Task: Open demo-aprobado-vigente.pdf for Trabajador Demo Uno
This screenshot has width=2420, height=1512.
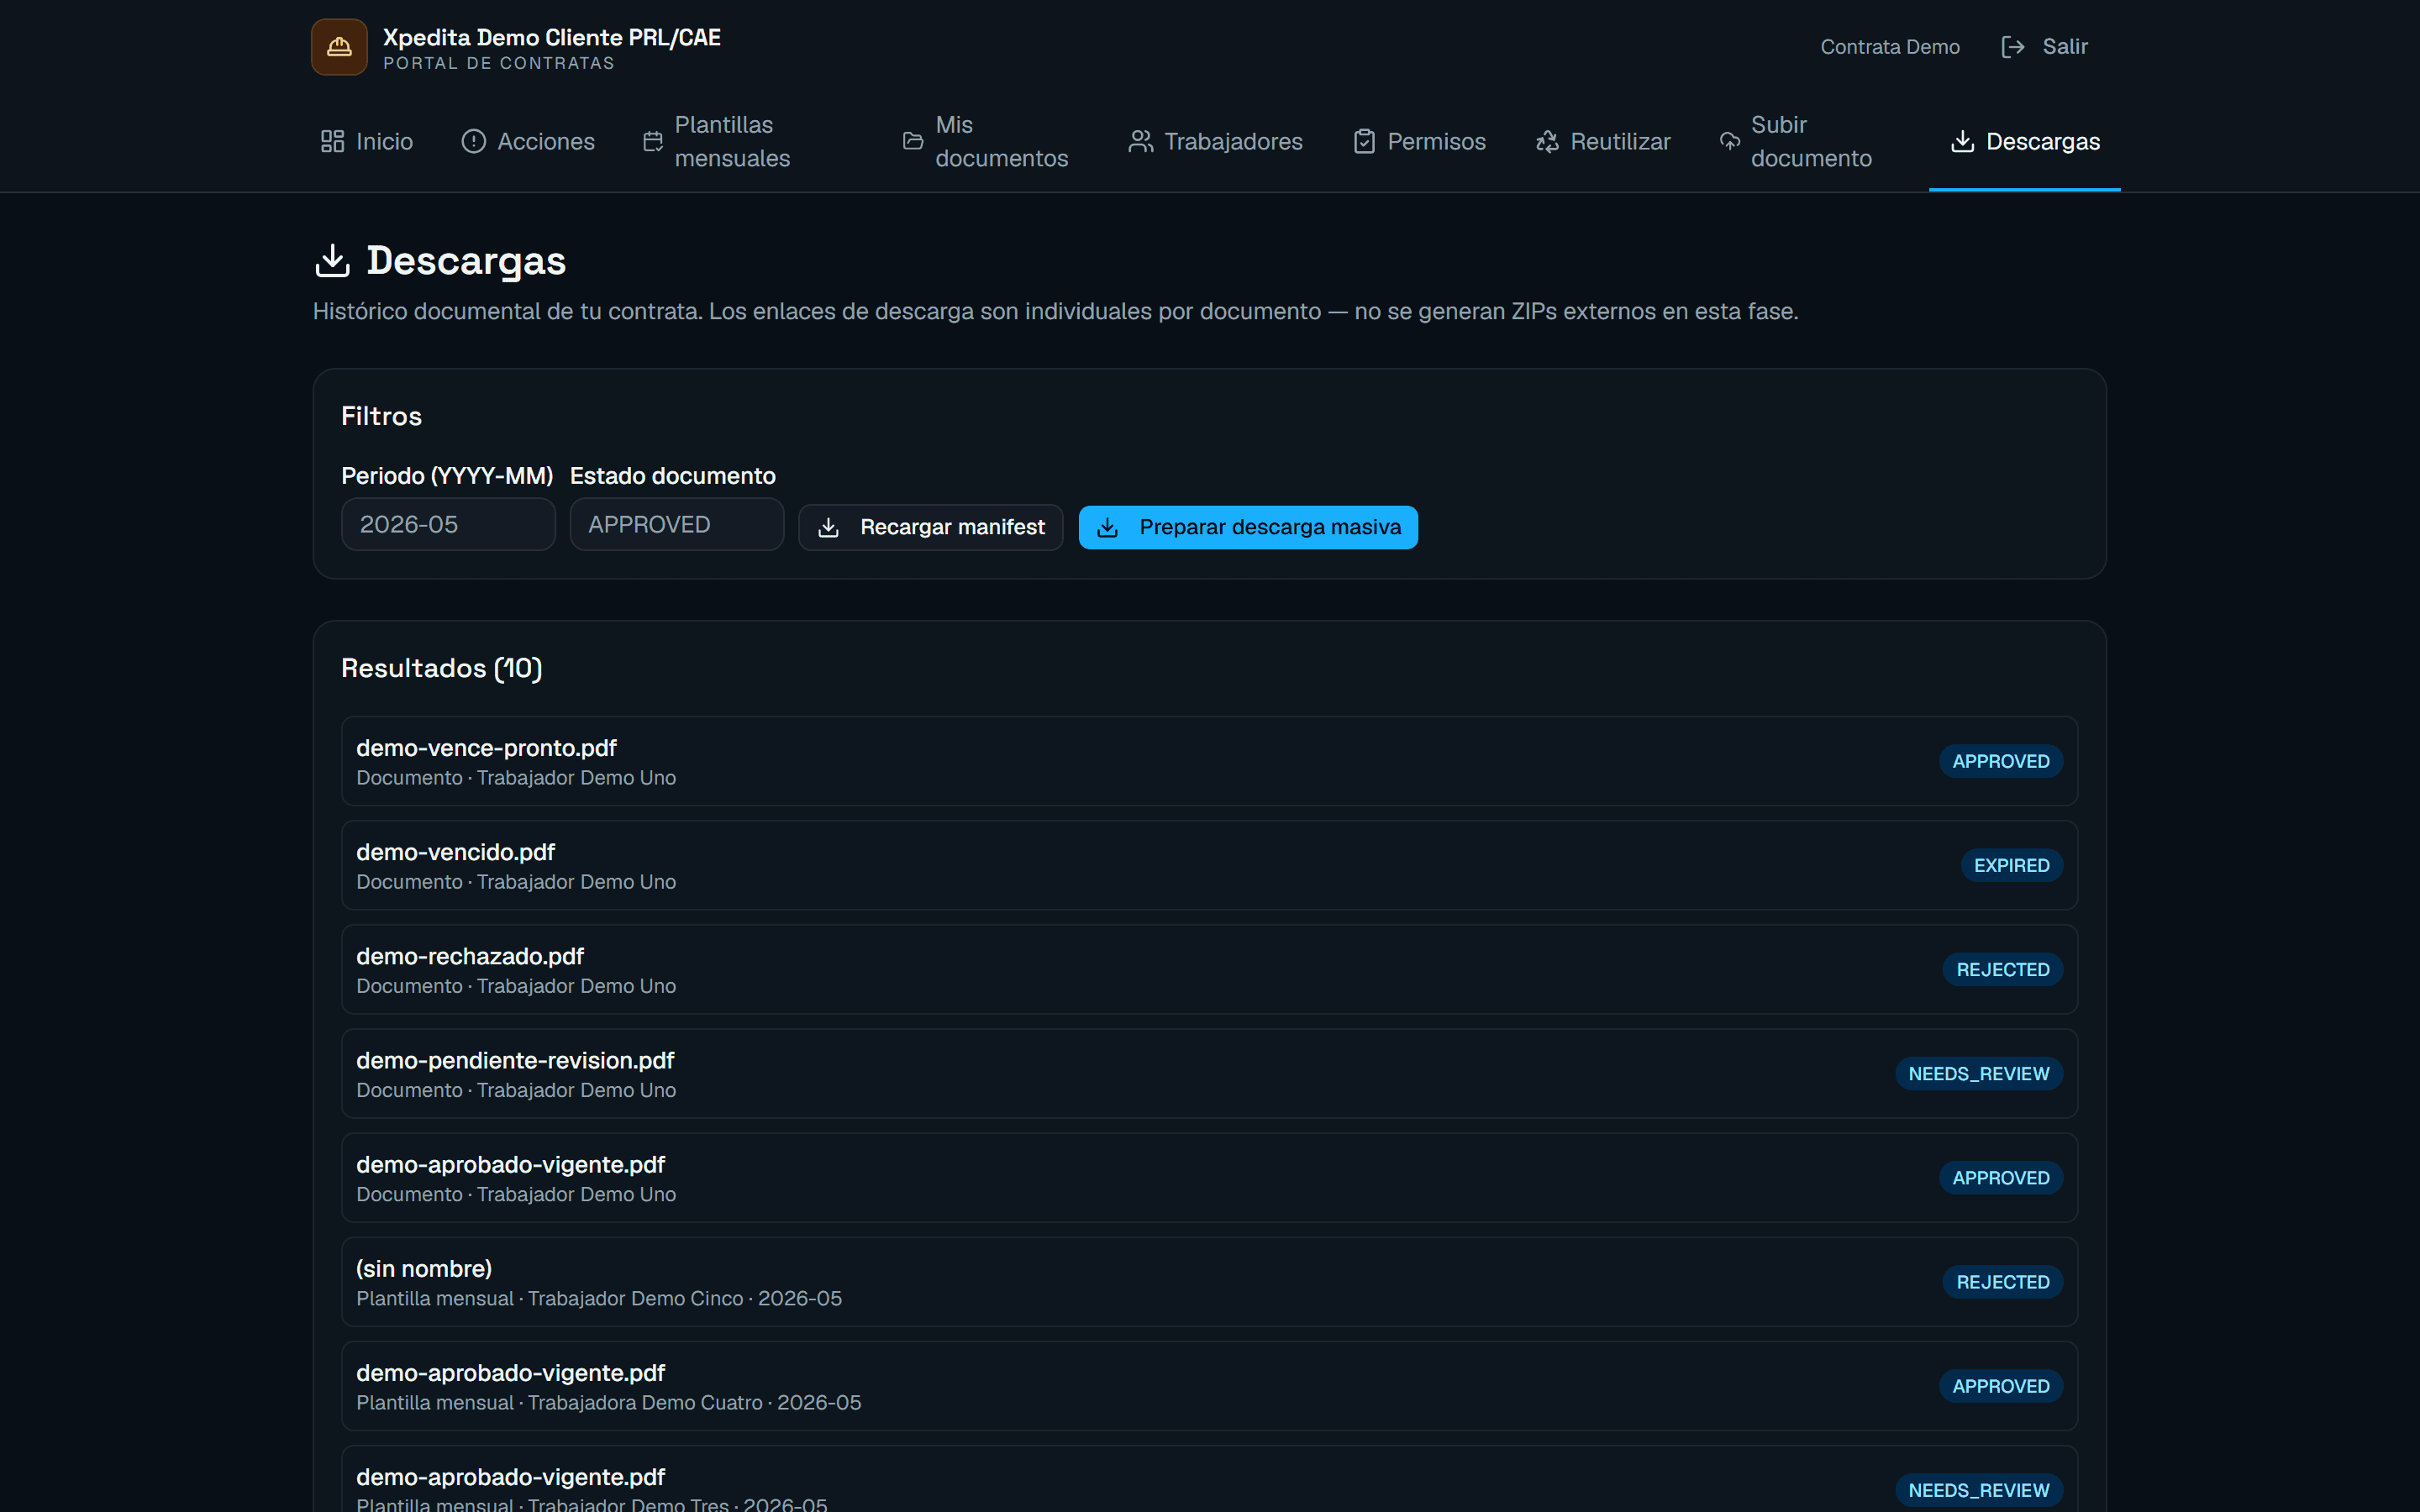Action: (1209, 1177)
